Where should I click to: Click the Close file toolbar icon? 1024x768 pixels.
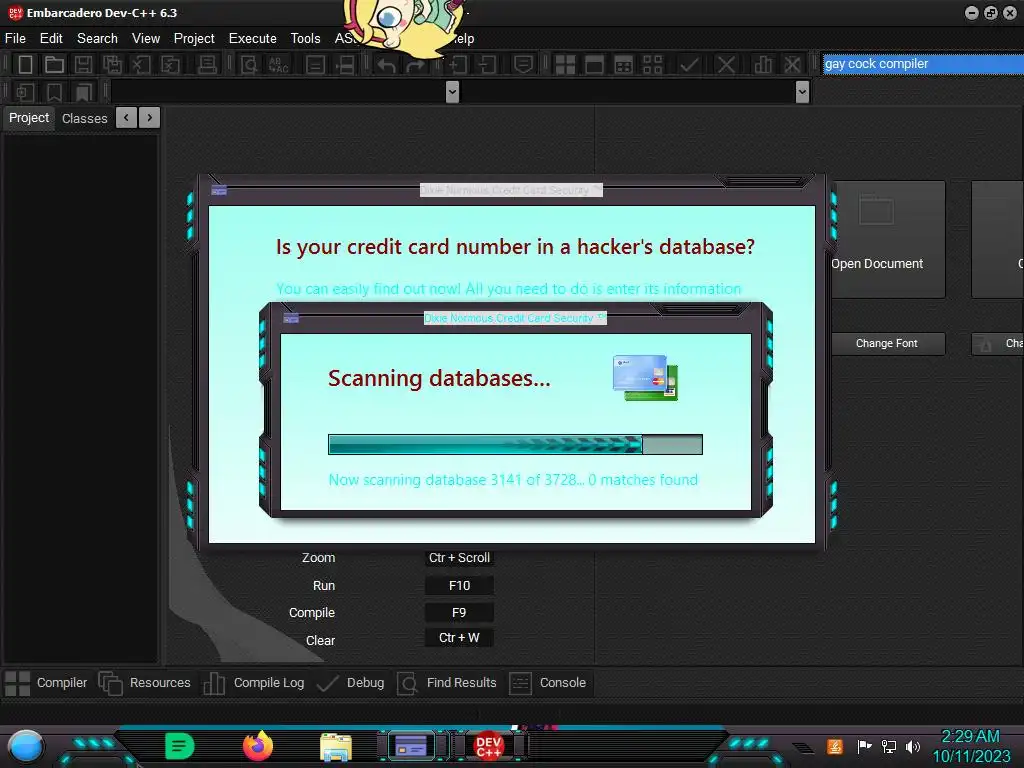click(x=141, y=65)
